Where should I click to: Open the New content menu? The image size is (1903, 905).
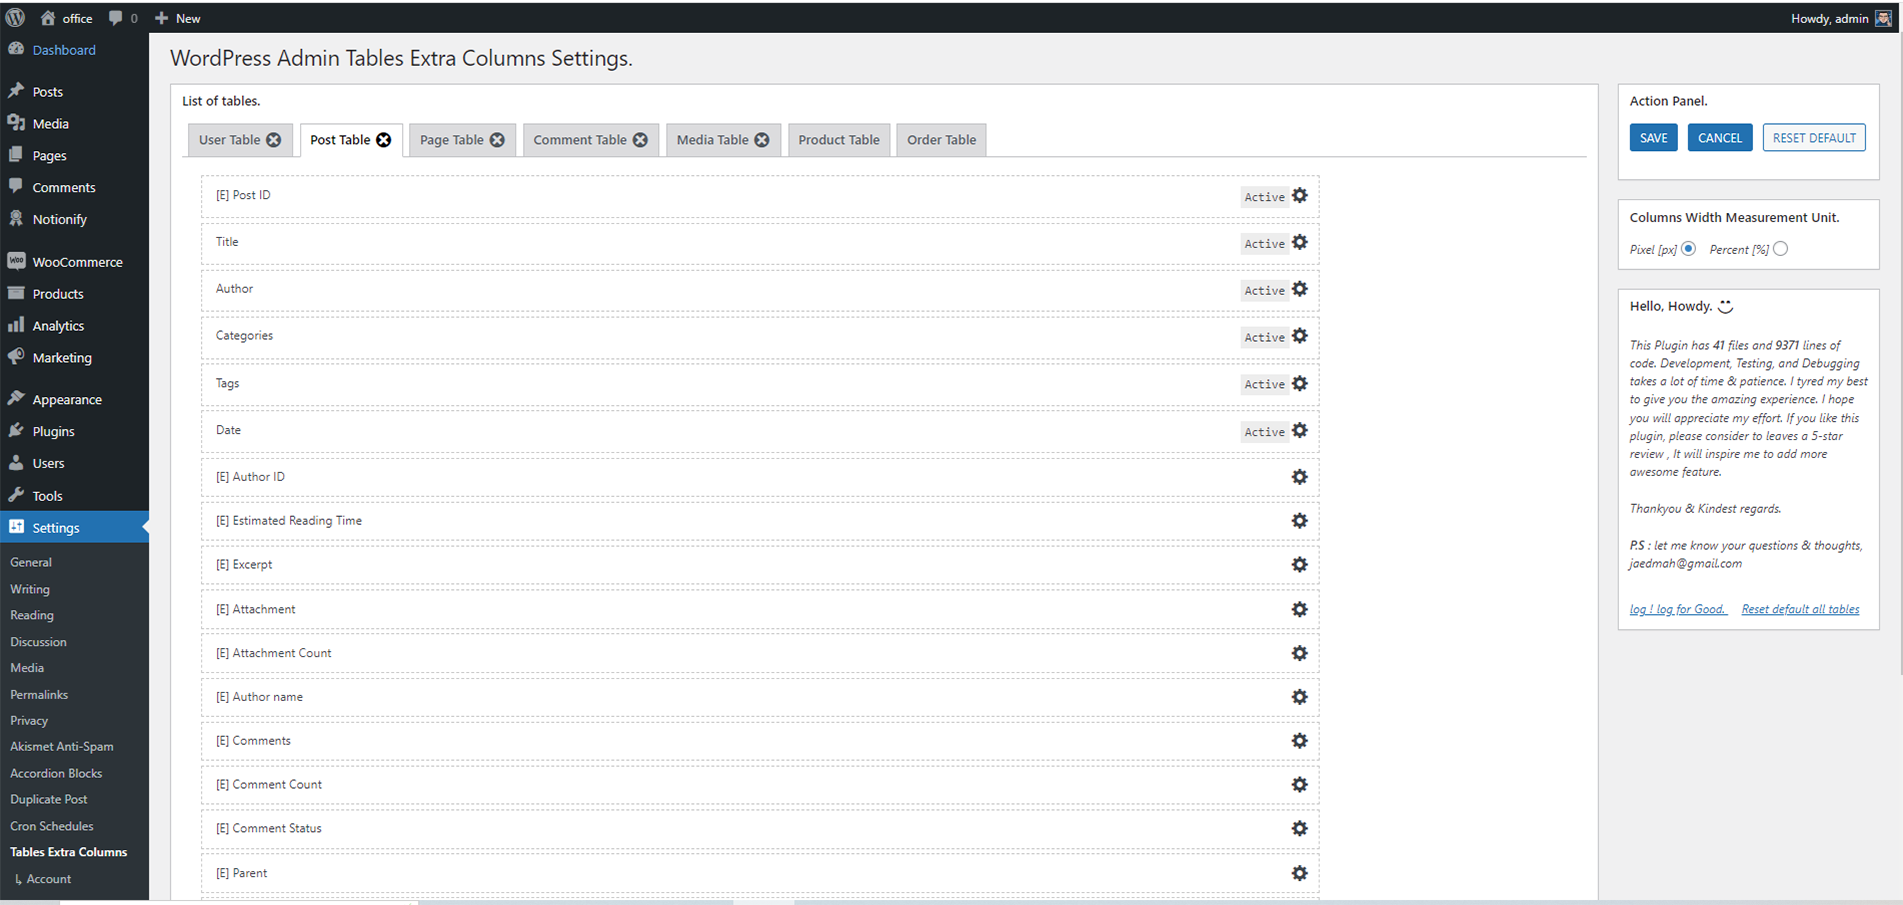point(177,18)
